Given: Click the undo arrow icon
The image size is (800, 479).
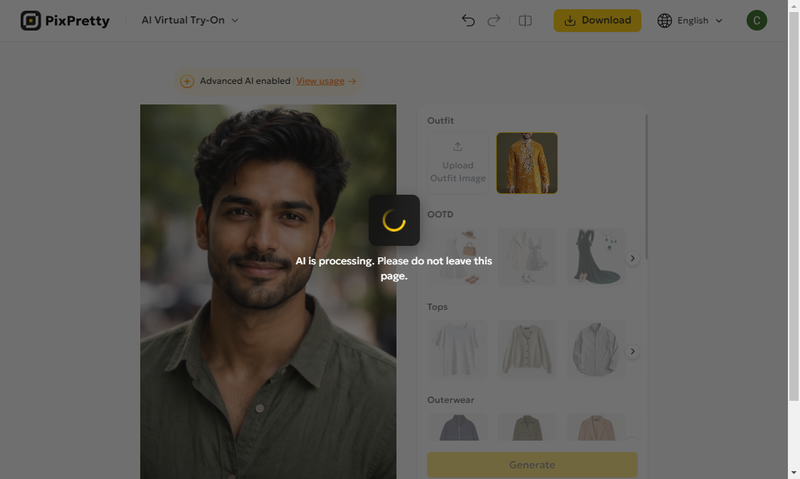Looking at the screenshot, I should click(468, 20).
